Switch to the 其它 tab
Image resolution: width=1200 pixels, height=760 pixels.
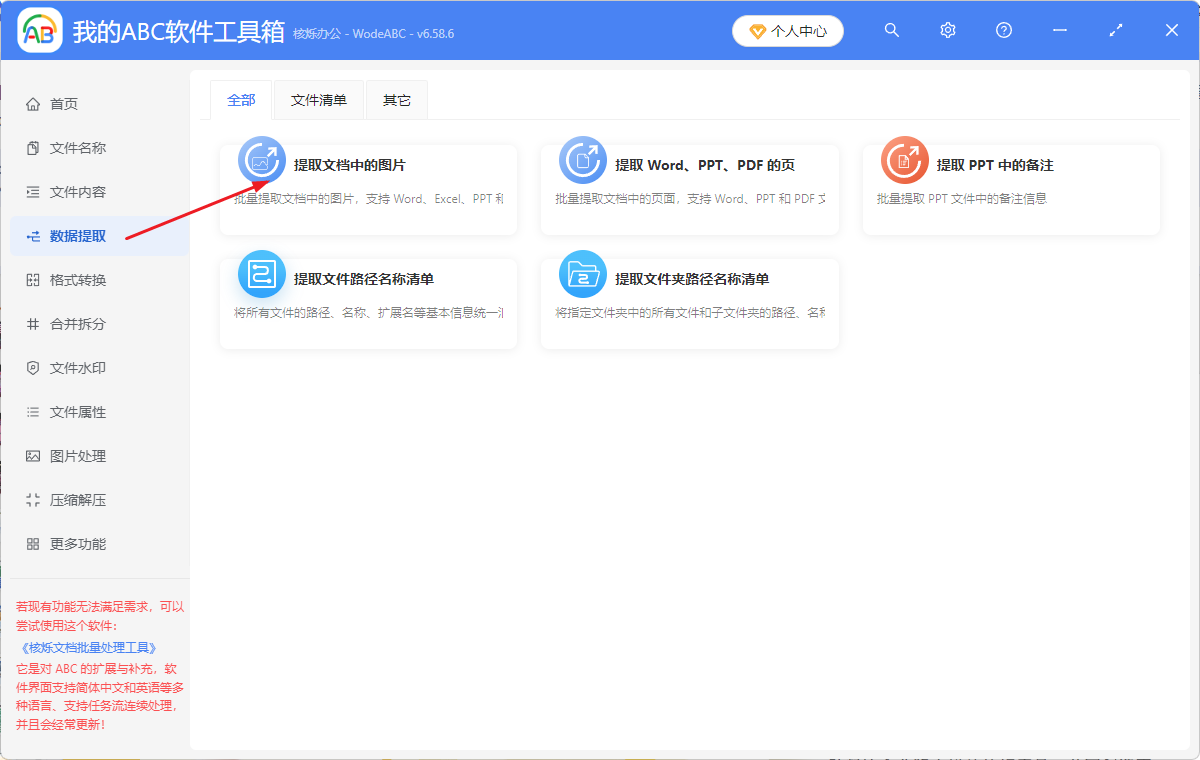point(396,99)
